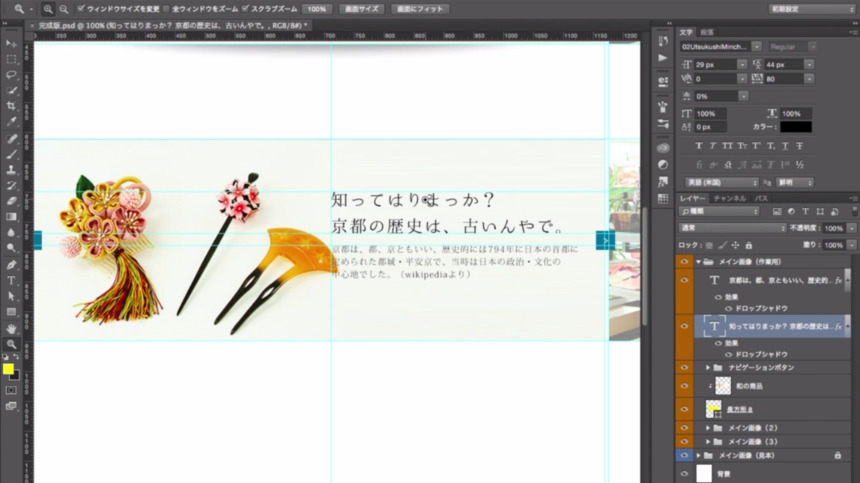Expand the 'メイン画像 (2)' group
860x483 pixels.
point(708,428)
